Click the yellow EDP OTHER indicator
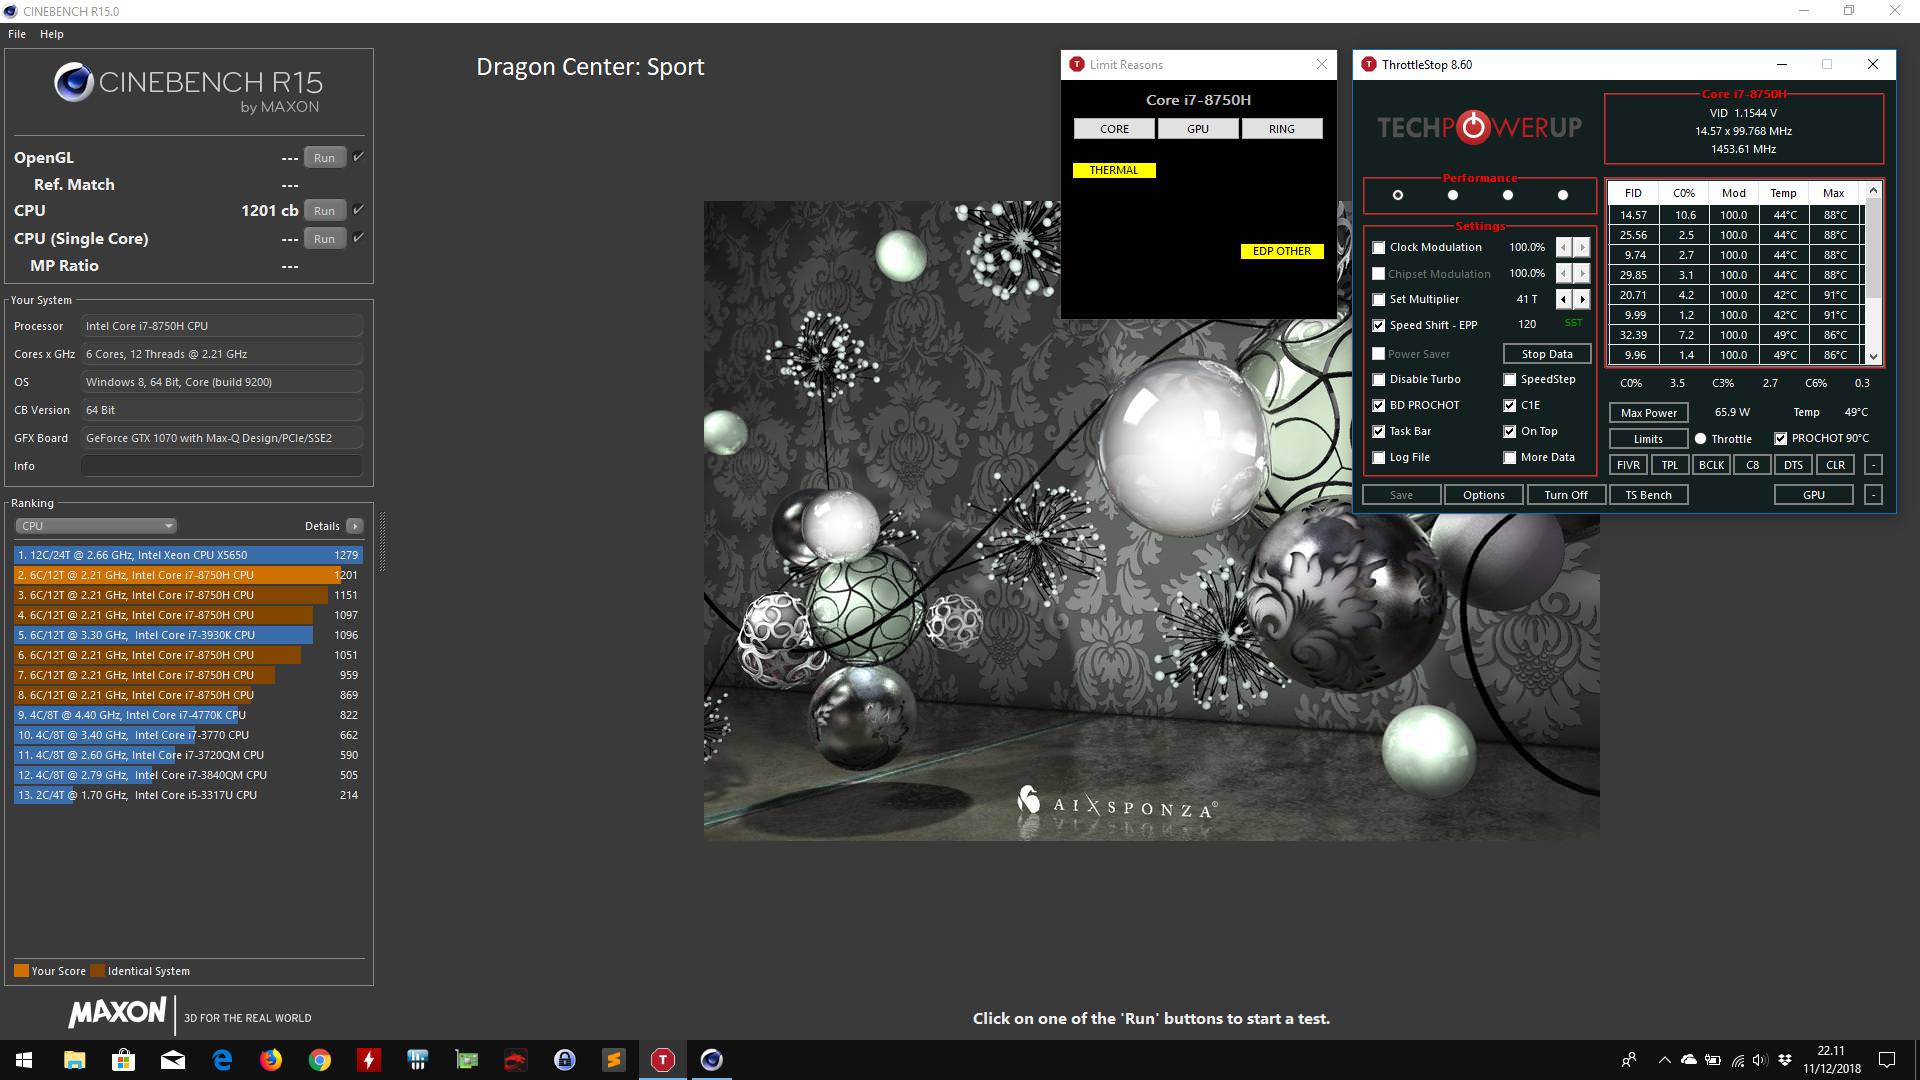1920x1080 pixels. (x=1282, y=252)
